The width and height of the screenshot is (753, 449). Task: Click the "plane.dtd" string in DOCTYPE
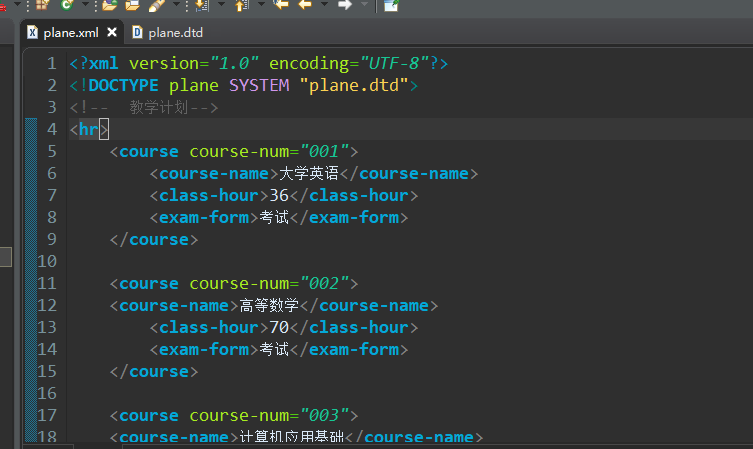(x=354, y=85)
